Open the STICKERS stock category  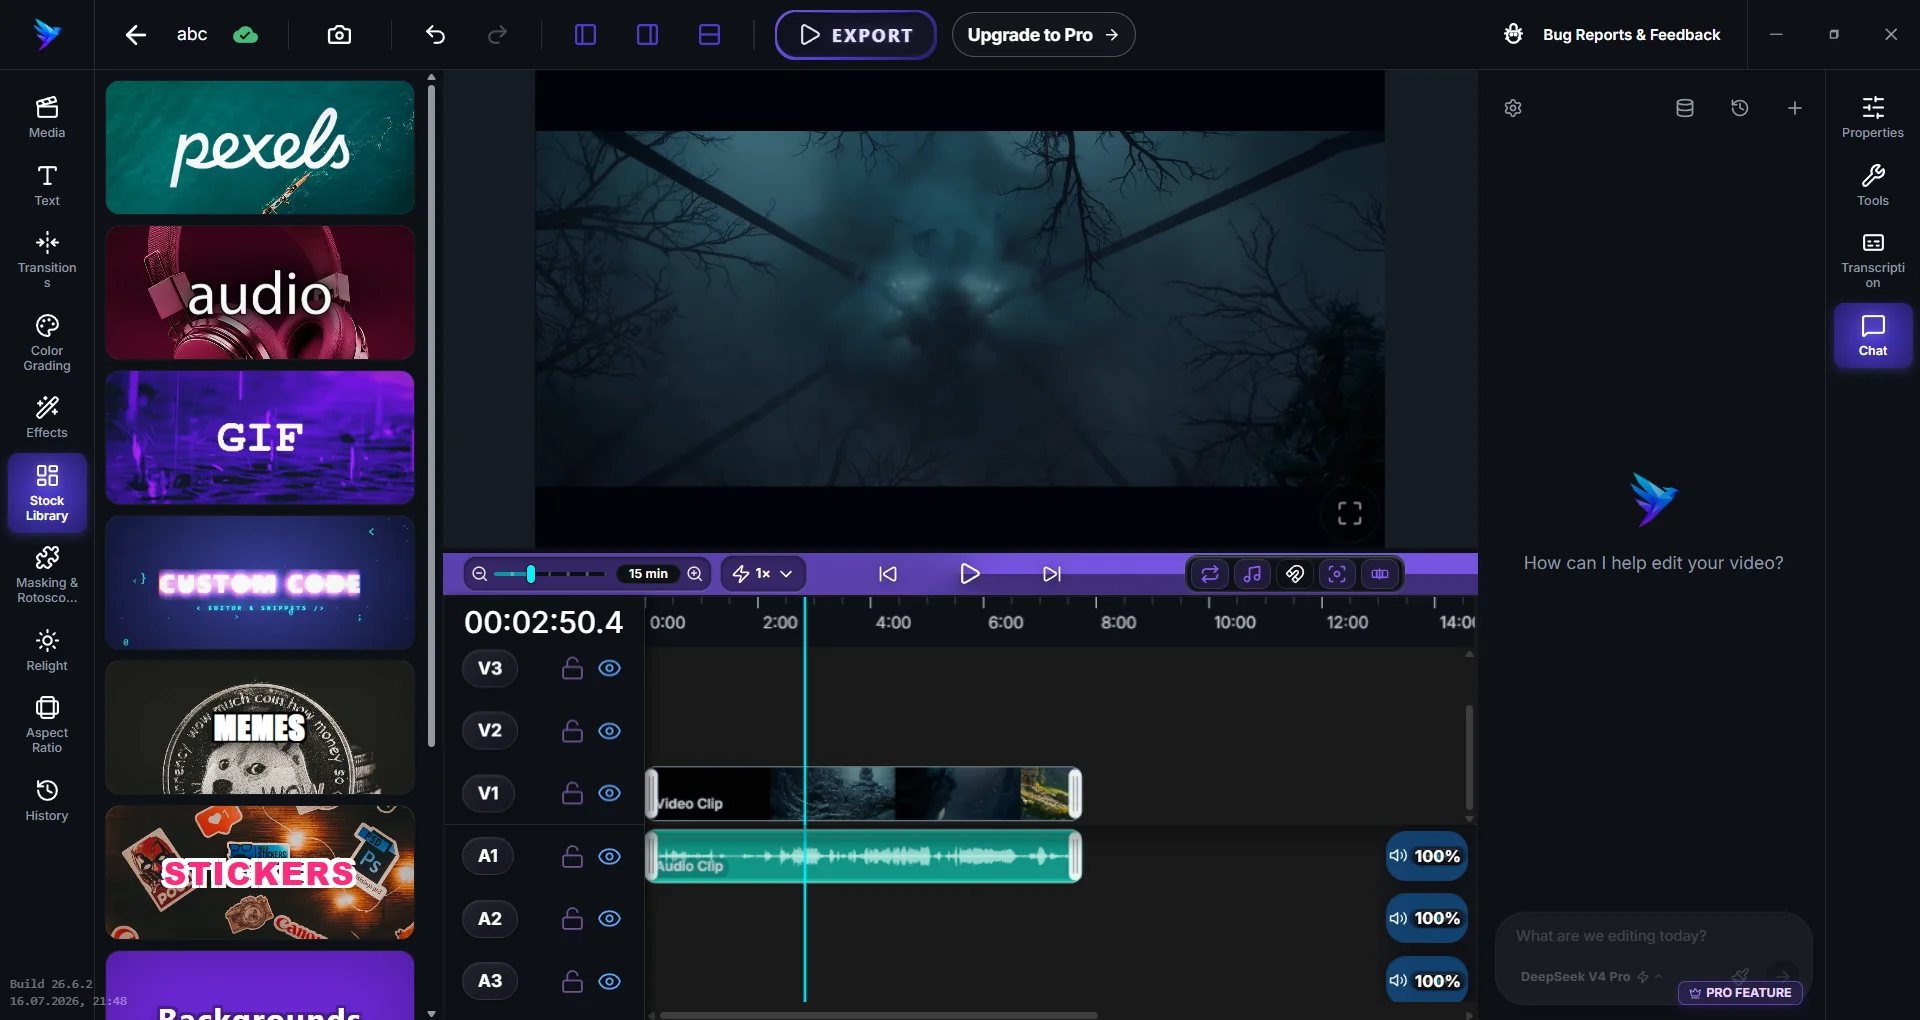point(260,872)
